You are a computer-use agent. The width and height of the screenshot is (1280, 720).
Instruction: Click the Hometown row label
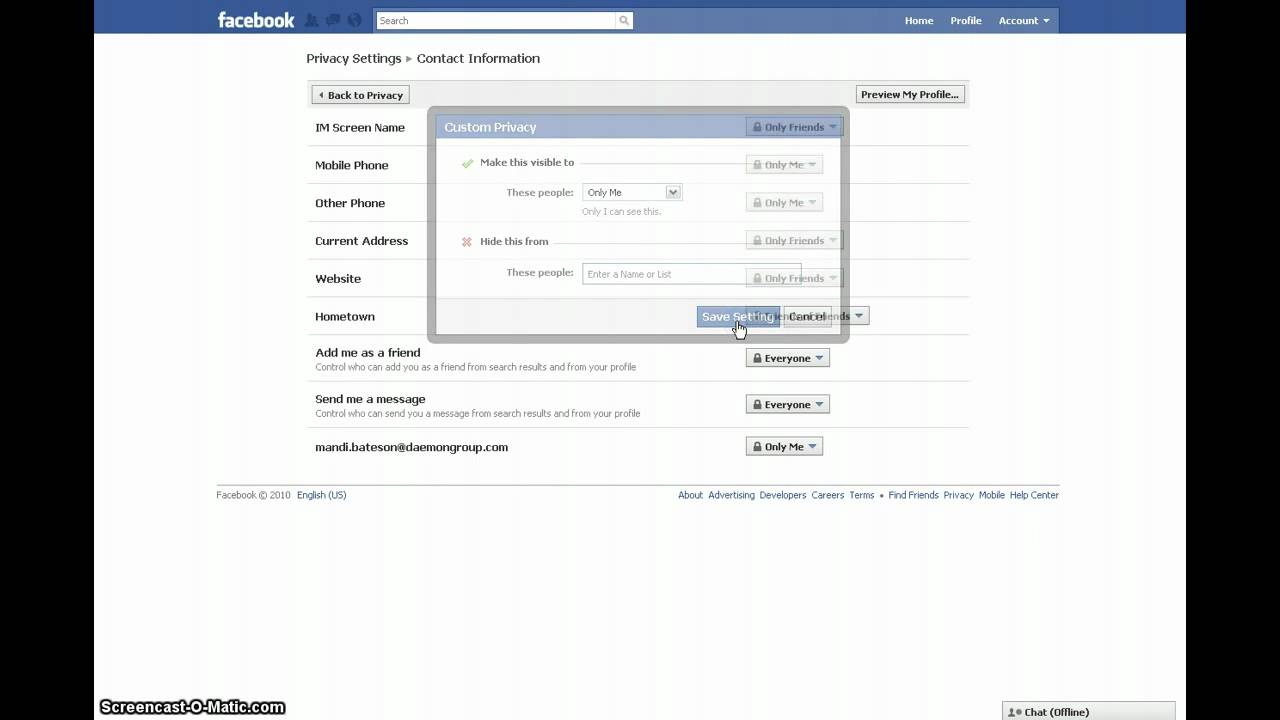point(345,317)
